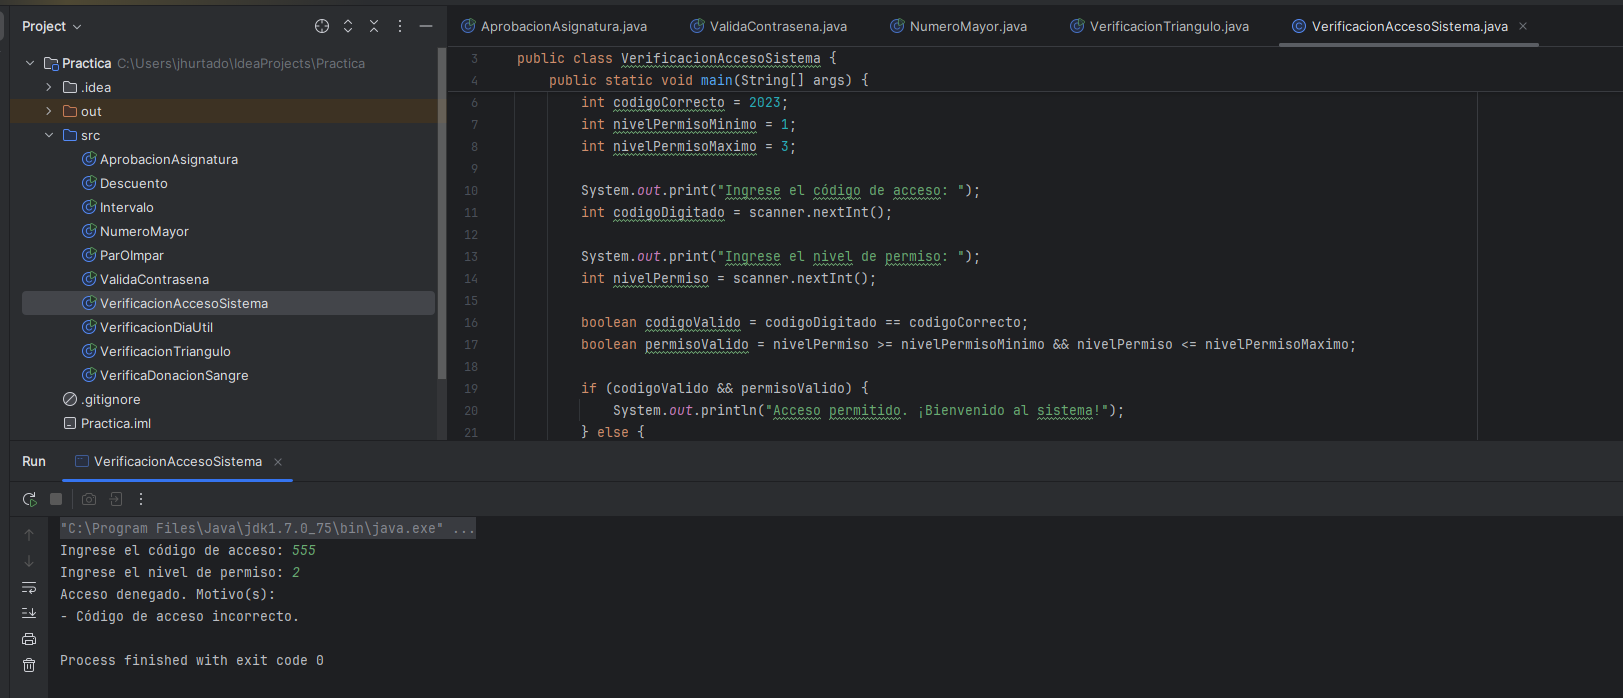This screenshot has width=1623, height=698.
Task: Click the print console icon
Action: click(29, 639)
